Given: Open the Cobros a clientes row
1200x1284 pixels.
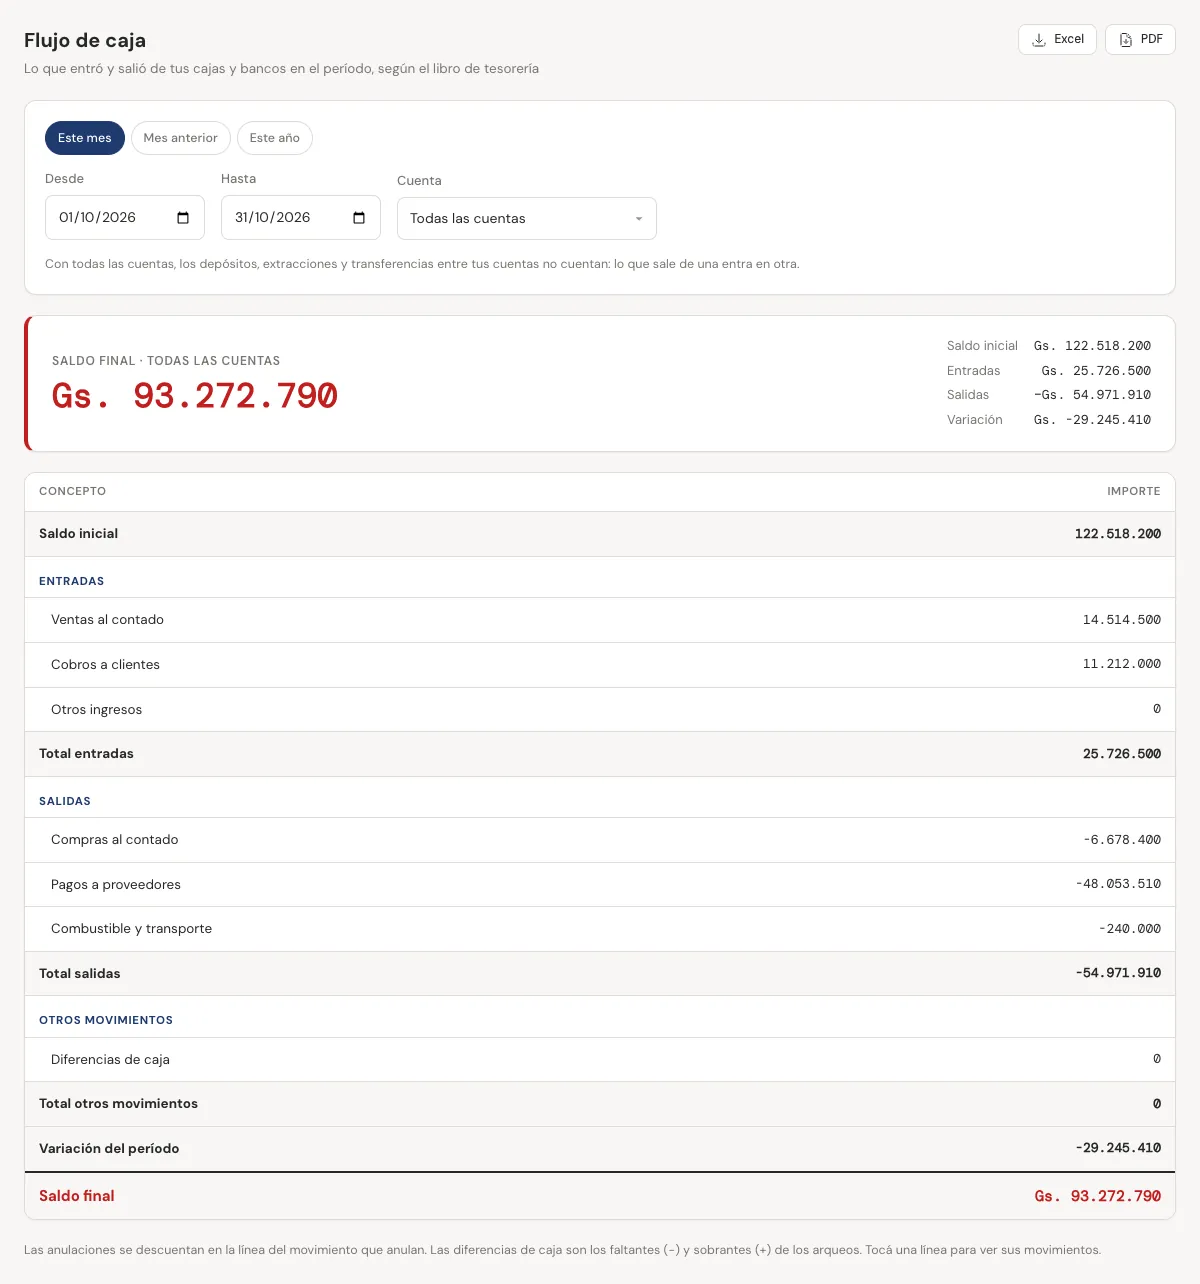Looking at the screenshot, I should (x=600, y=665).
